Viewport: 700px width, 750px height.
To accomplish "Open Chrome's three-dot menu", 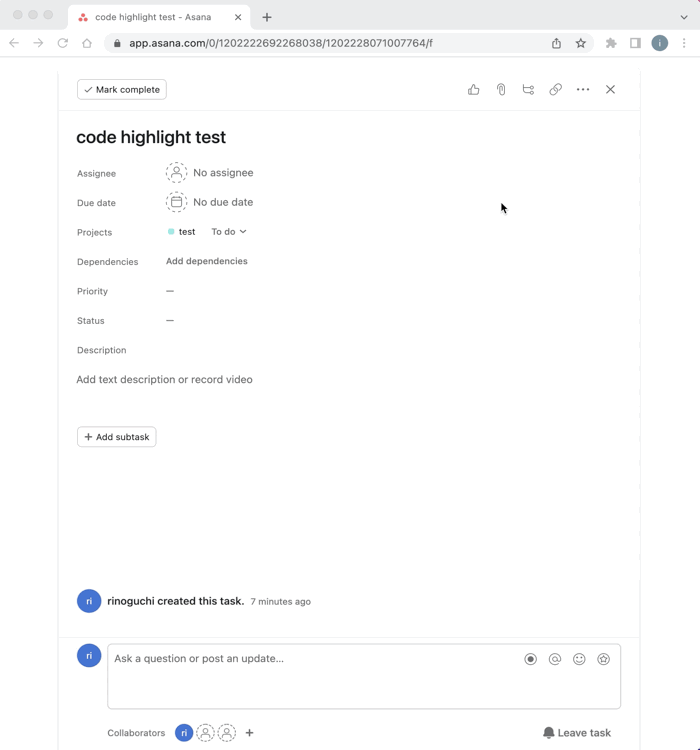I will point(684,43).
